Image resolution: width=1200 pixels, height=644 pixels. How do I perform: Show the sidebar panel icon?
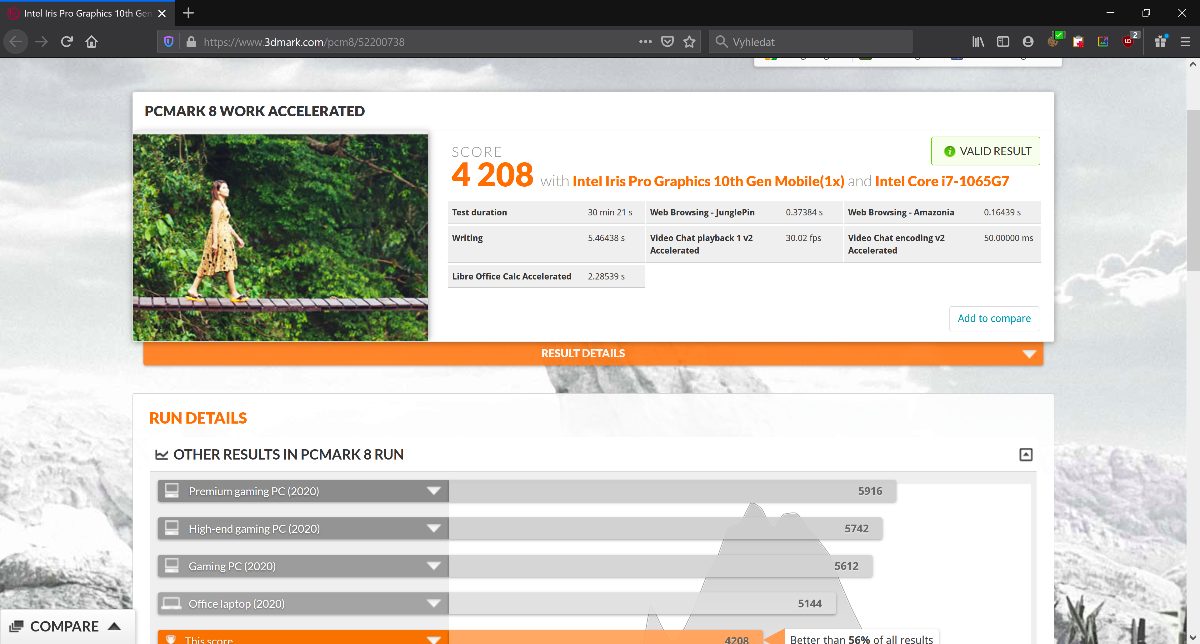[1003, 42]
